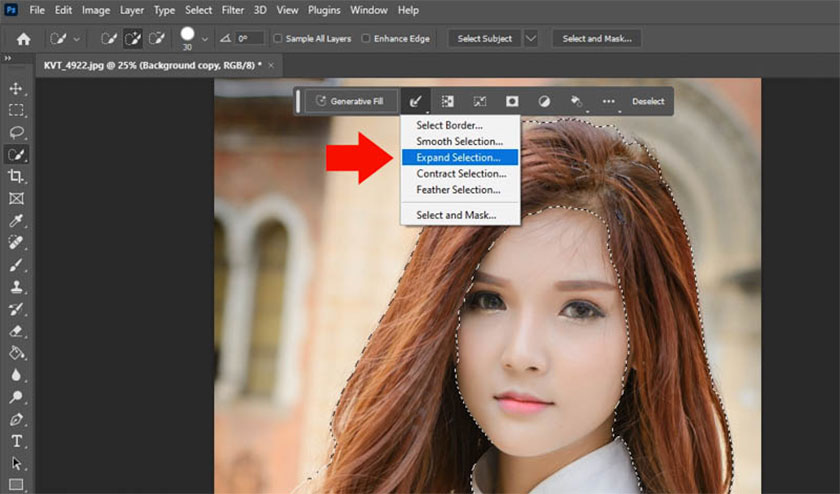Toggle the Enhance Edge checkbox
The image size is (840, 494).
366,39
